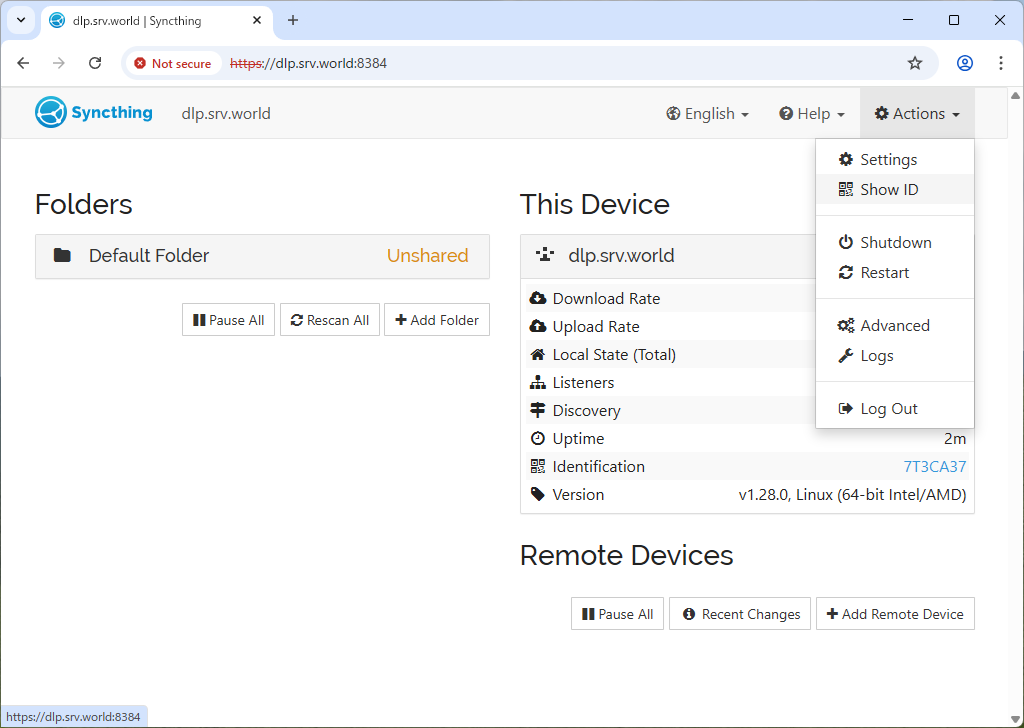Click the Default Folder icon
This screenshot has width=1024, height=728.
coord(62,256)
